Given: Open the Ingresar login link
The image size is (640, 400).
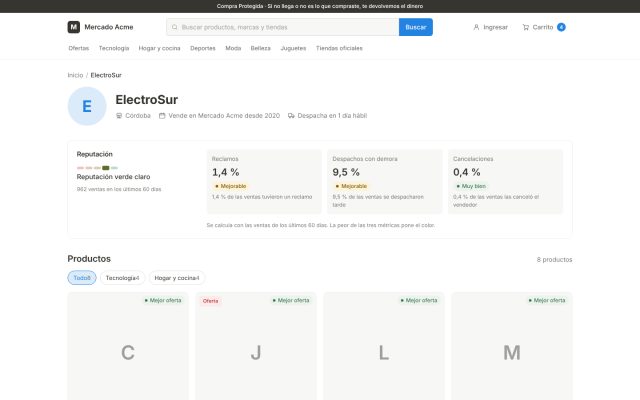Looking at the screenshot, I should (490, 27).
